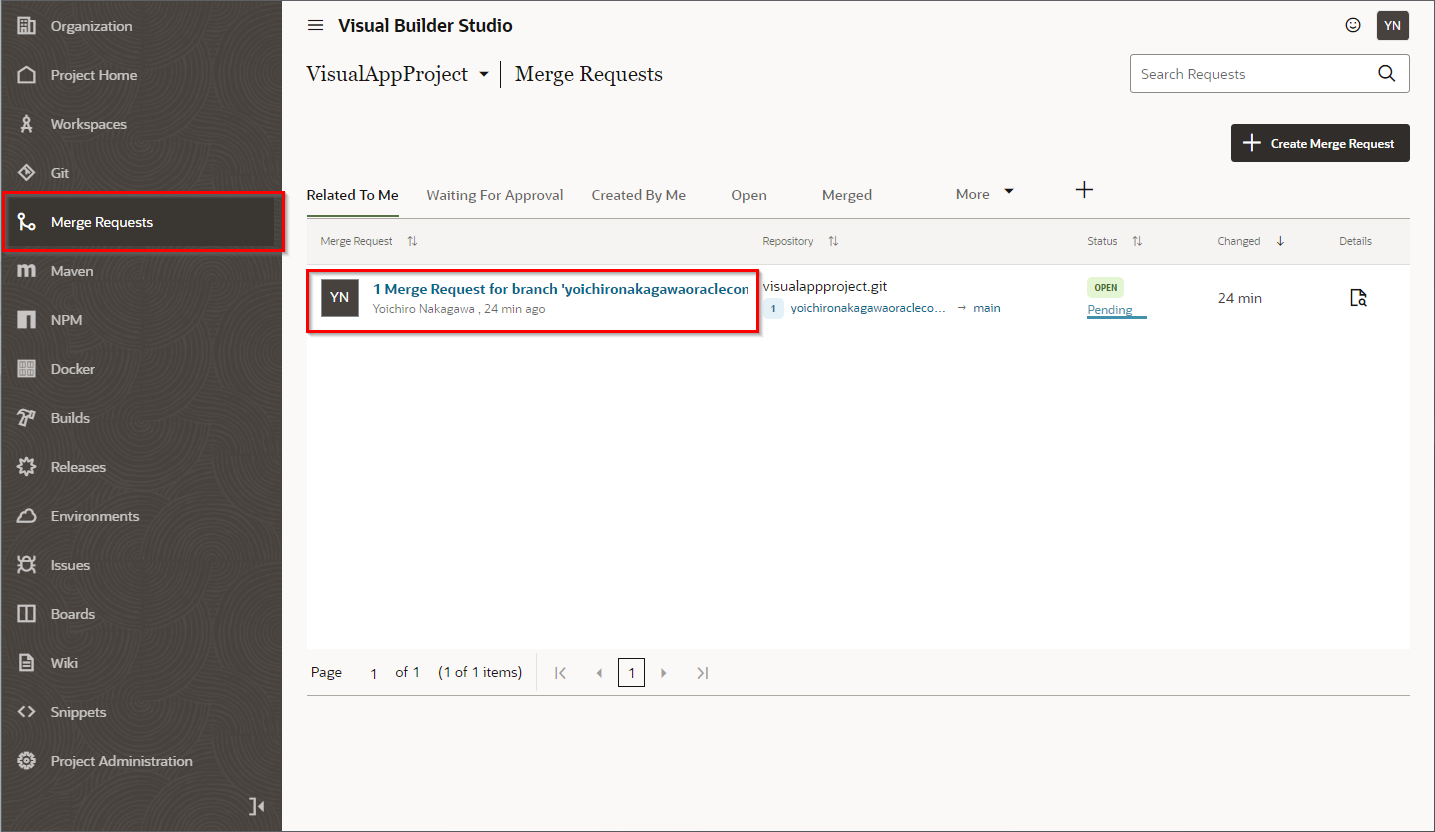Viewport: 1435px width, 832px height.
Task: Click the Search Requests input field
Action: tap(1250, 74)
